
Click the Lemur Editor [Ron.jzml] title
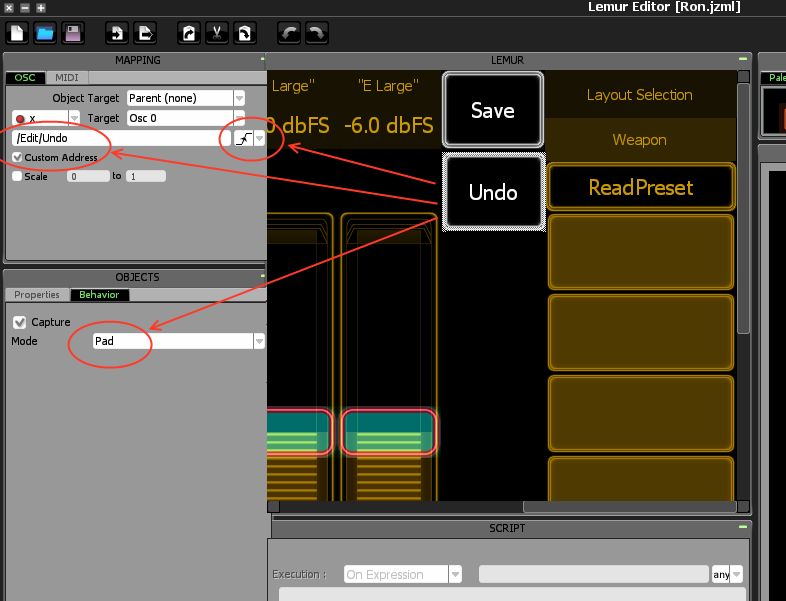[x=664, y=7]
